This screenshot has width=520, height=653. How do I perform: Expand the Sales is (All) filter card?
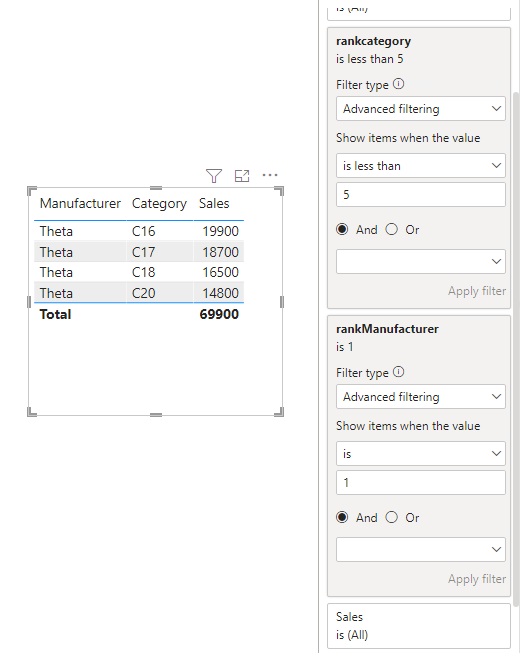[419, 626]
